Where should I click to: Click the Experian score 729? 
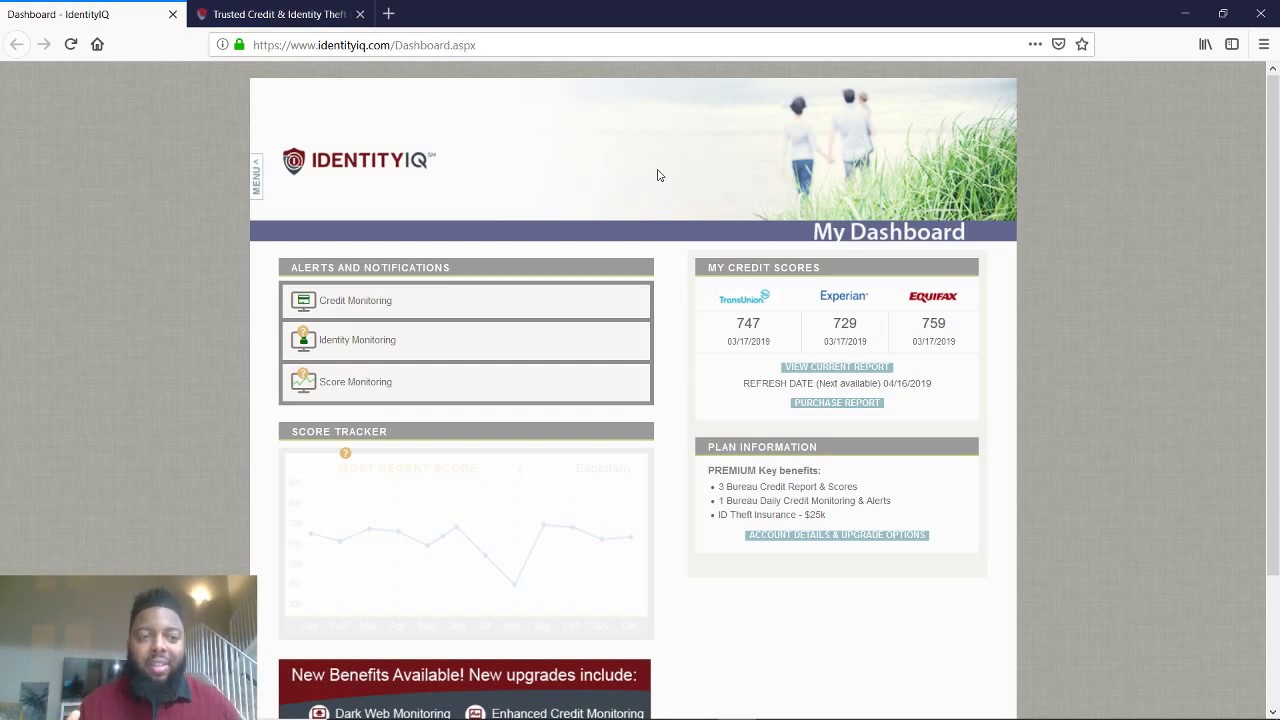coord(845,323)
